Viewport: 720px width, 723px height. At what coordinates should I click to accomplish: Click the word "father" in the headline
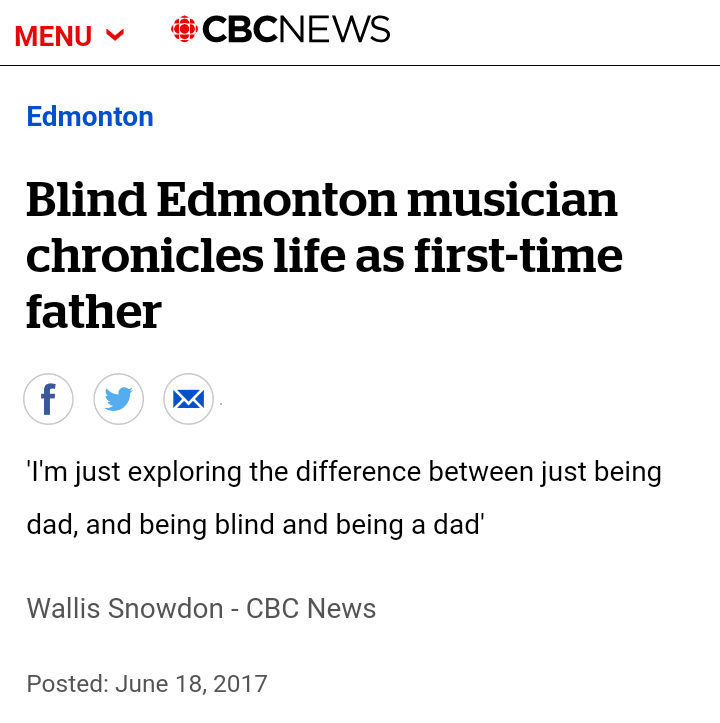tap(93, 312)
